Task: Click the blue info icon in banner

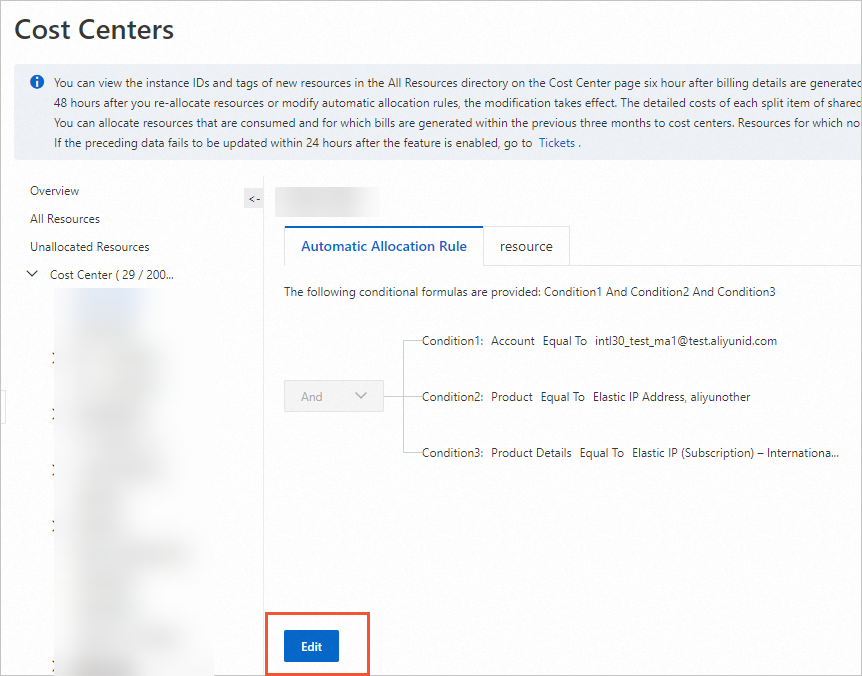Action: click(x=37, y=82)
